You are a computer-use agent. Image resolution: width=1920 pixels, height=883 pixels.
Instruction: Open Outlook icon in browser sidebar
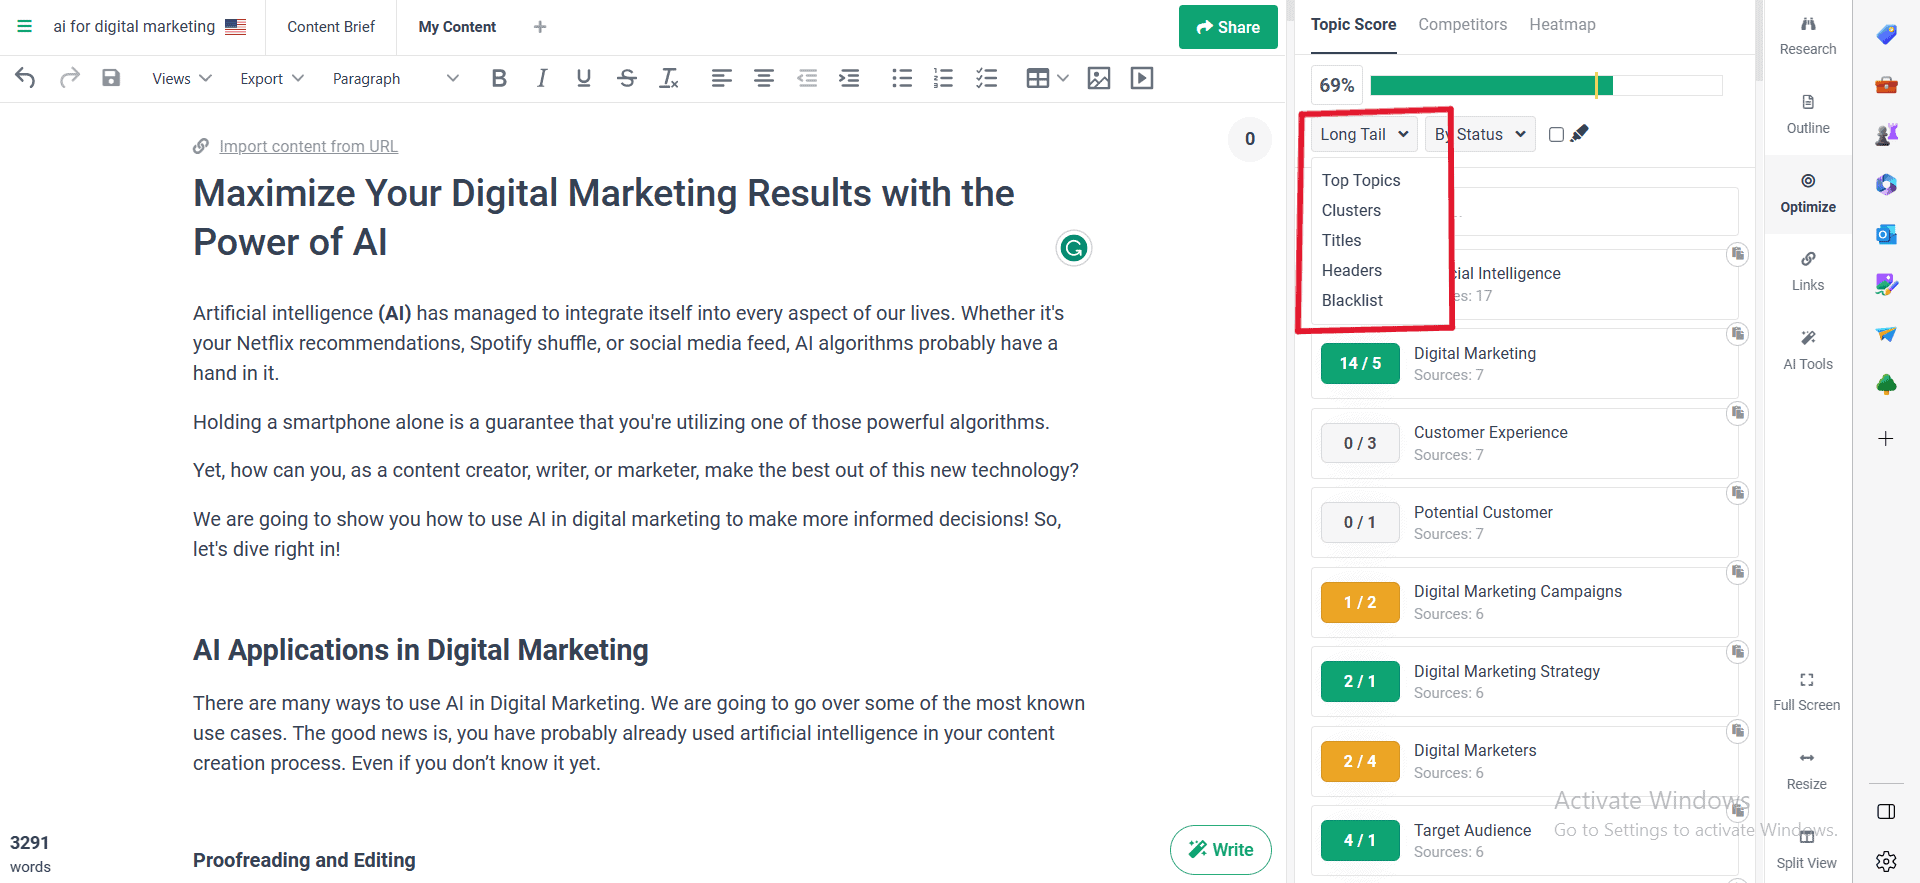coord(1886,234)
